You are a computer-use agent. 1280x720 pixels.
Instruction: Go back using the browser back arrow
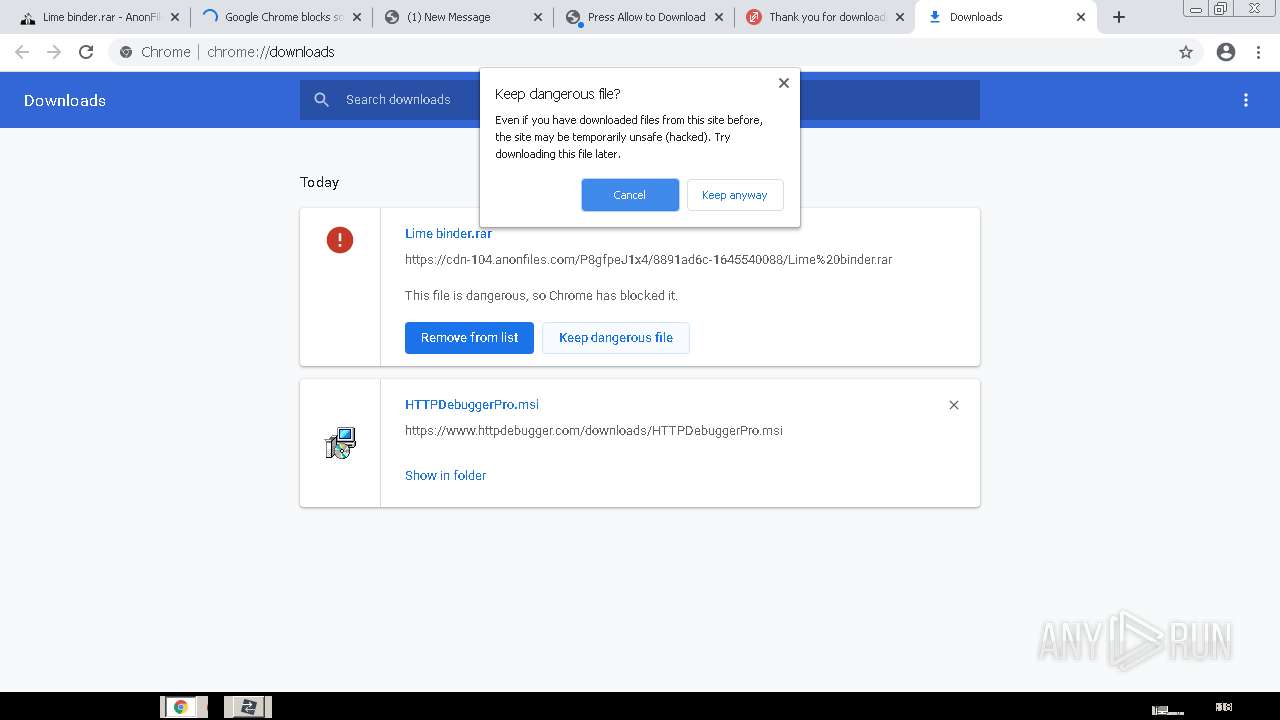click(x=22, y=52)
